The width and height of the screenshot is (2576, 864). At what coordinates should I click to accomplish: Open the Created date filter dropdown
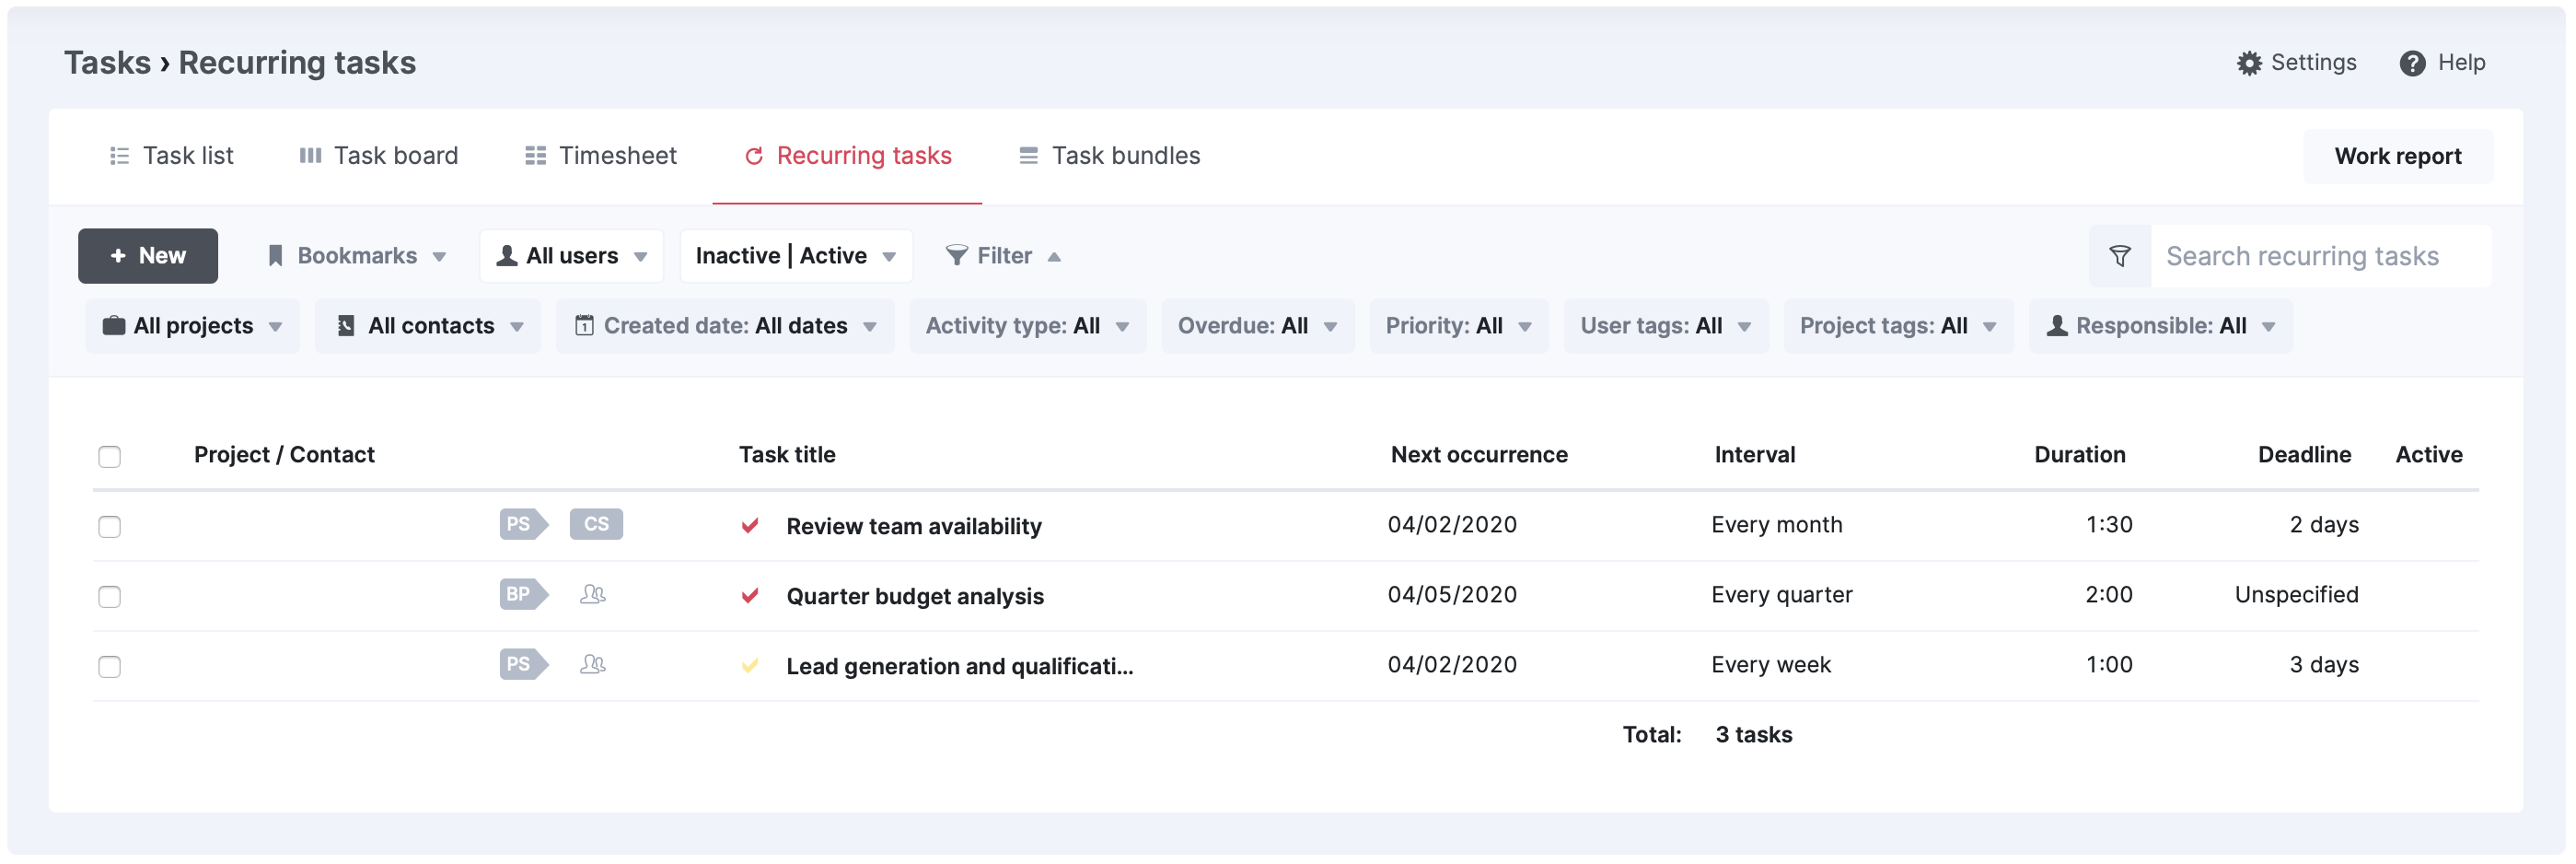[x=725, y=325]
